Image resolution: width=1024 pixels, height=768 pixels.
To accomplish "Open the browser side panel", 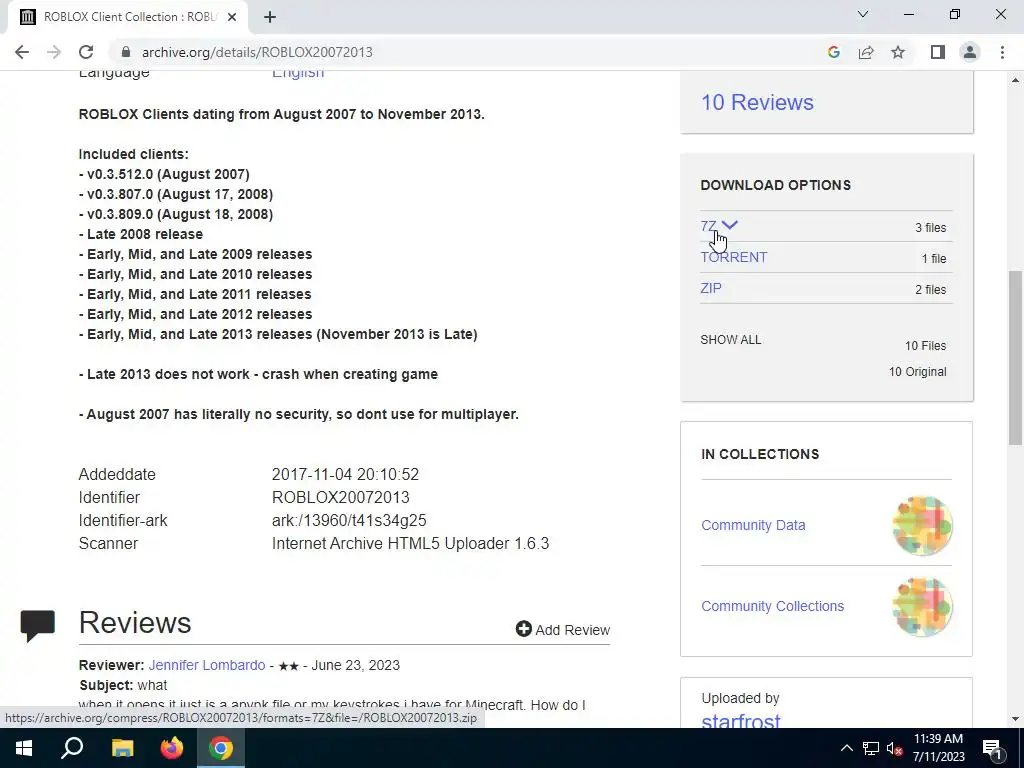I will [x=938, y=52].
